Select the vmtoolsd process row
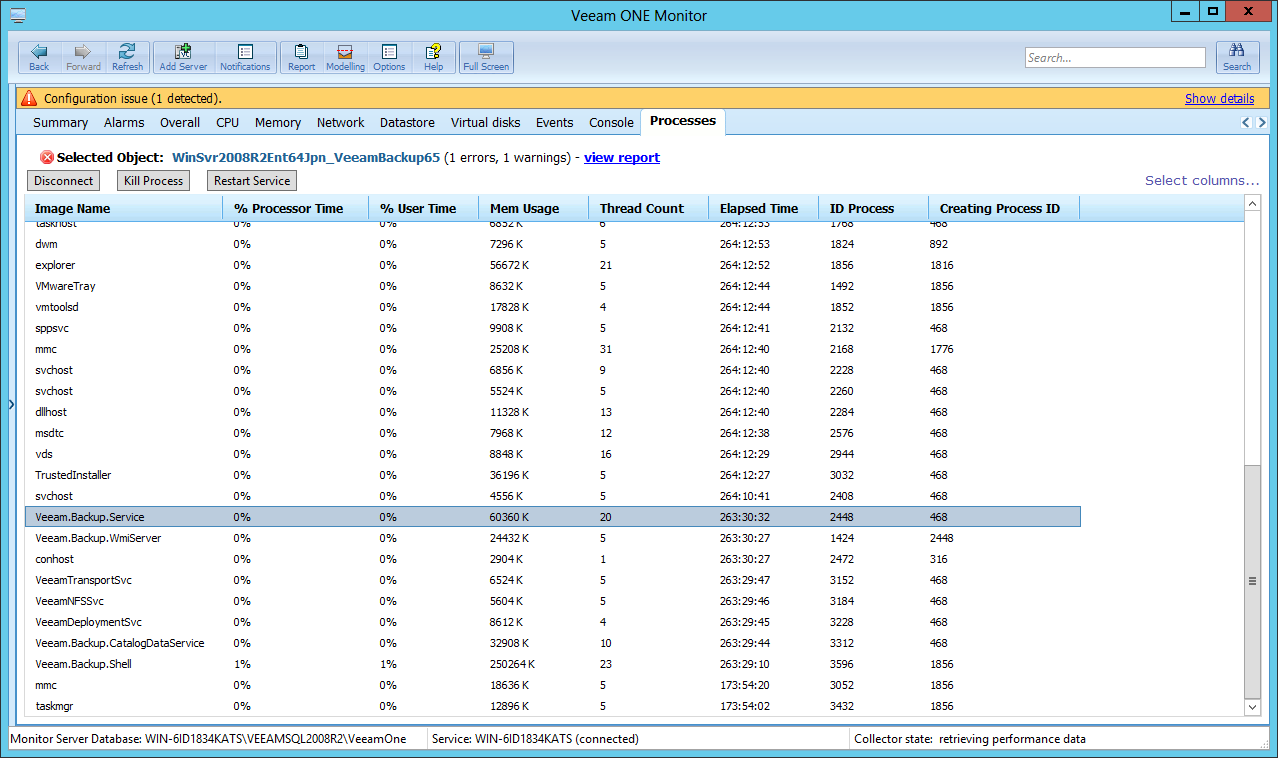1278x758 pixels. [x=553, y=307]
